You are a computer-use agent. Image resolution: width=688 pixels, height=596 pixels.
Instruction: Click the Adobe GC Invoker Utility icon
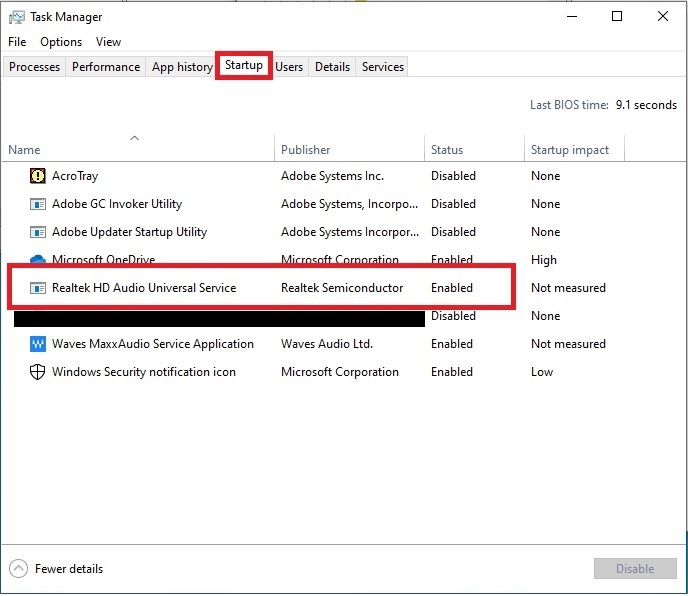point(38,204)
